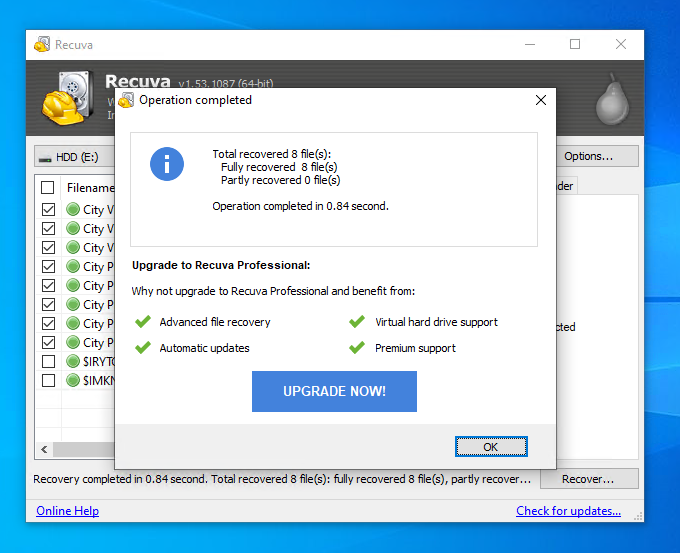Click the Recuva hard-hat drive logo
680x553 pixels.
(x=69, y=98)
